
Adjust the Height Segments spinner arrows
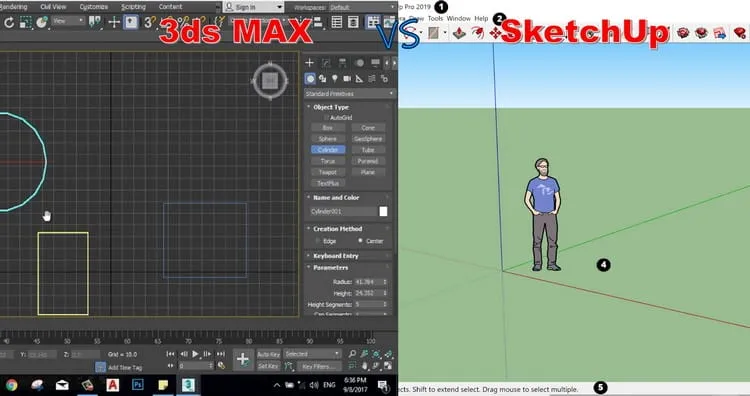(385, 304)
